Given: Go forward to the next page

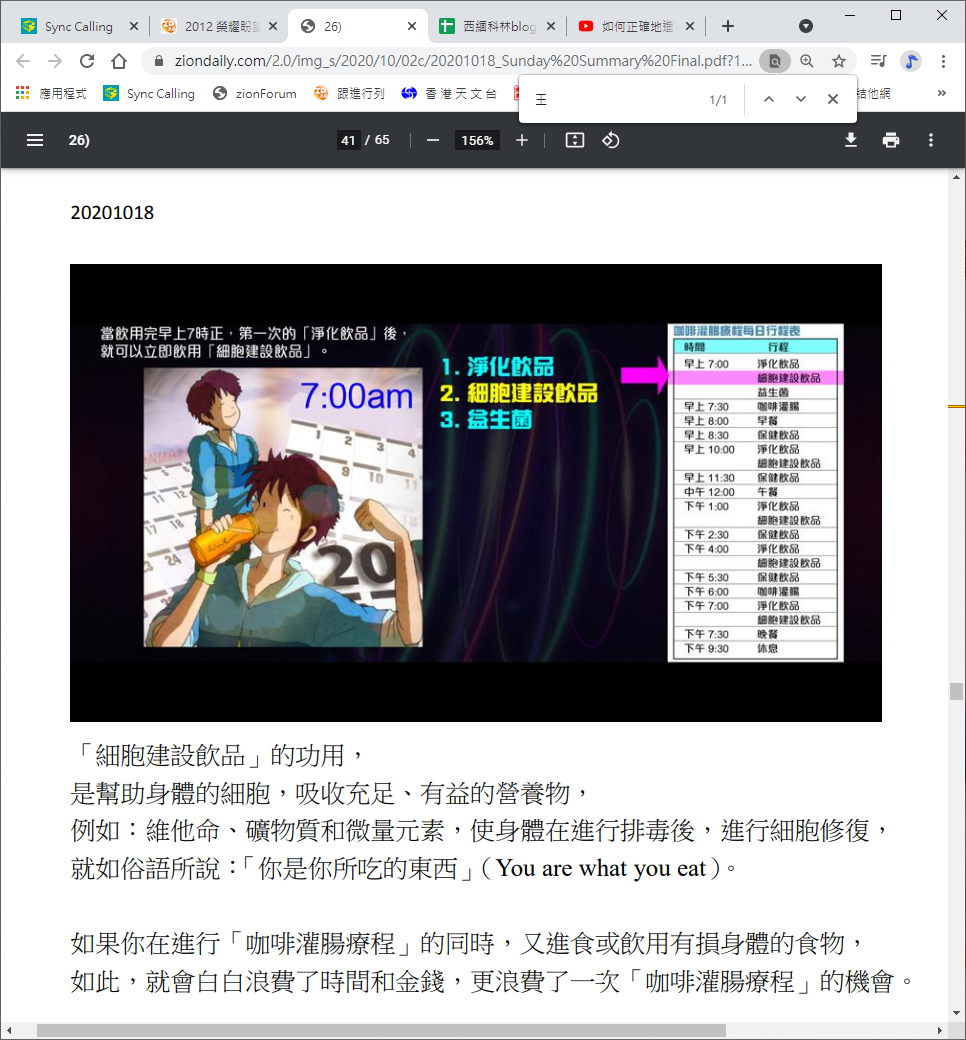Looking at the screenshot, I should click(x=54, y=62).
